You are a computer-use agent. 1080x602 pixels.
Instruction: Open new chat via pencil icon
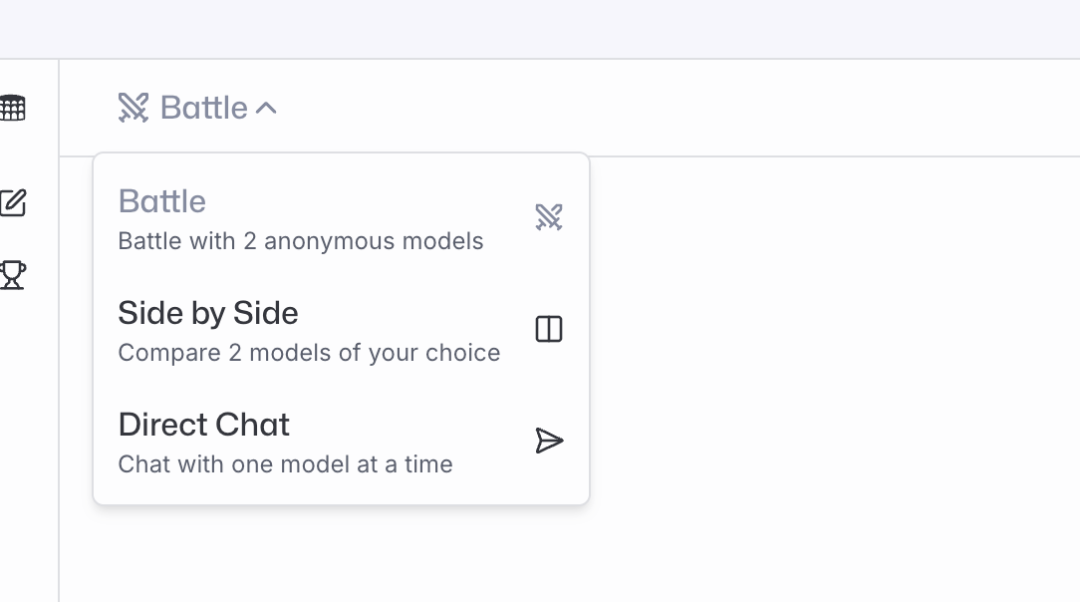pos(12,203)
